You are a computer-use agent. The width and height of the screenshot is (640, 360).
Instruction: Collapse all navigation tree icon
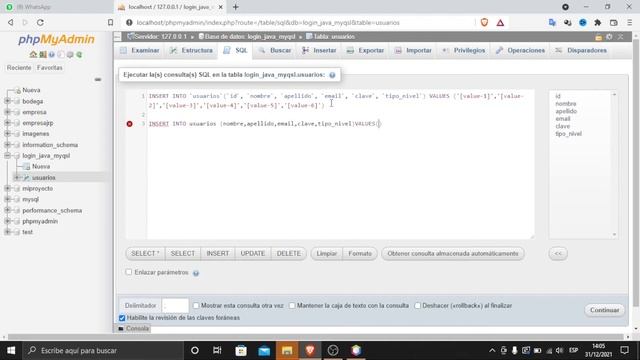click(x=98, y=80)
